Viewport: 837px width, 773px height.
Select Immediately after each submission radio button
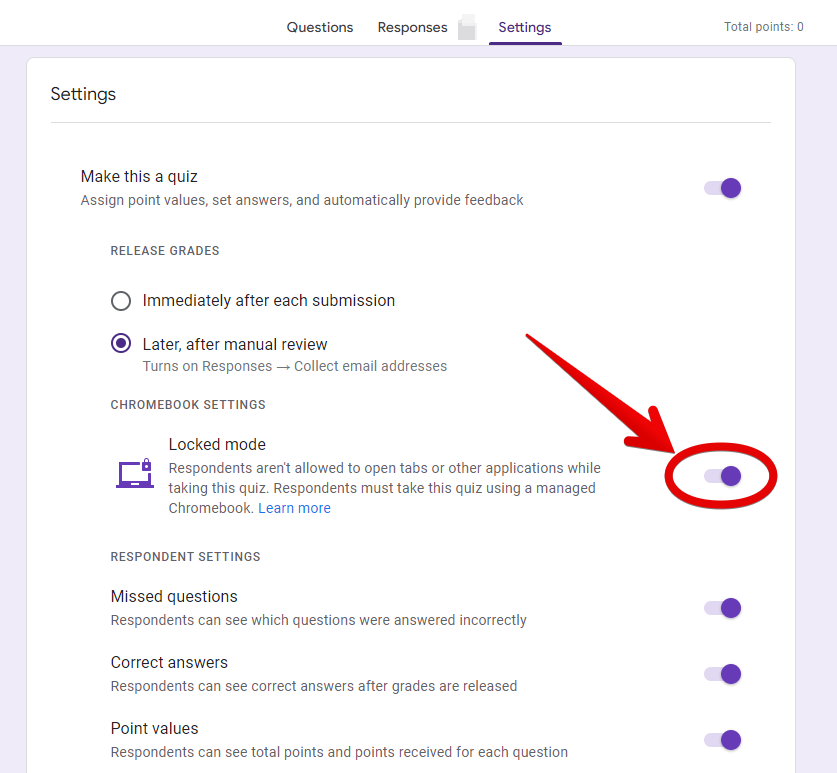pyautogui.click(x=121, y=301)
